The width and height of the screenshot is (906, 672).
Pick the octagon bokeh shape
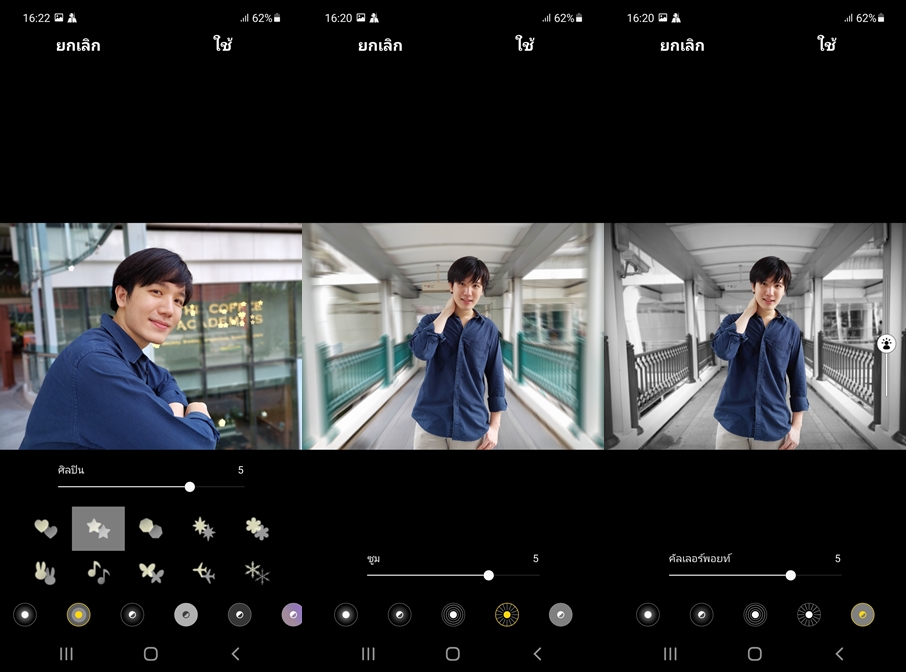[151, 528]
